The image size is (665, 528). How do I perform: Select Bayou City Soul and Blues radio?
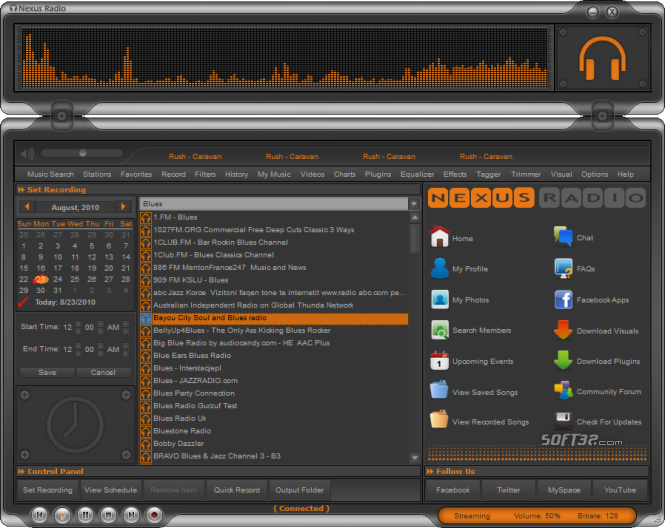[x=274, y=318]
